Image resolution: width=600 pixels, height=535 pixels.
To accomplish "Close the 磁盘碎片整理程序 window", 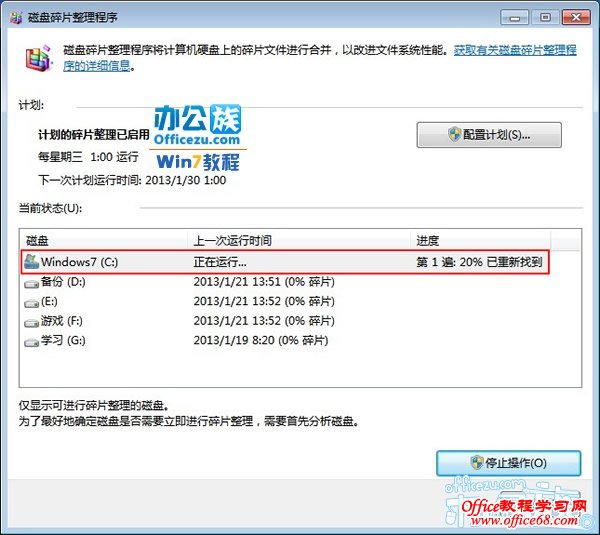I will point(576,18).
